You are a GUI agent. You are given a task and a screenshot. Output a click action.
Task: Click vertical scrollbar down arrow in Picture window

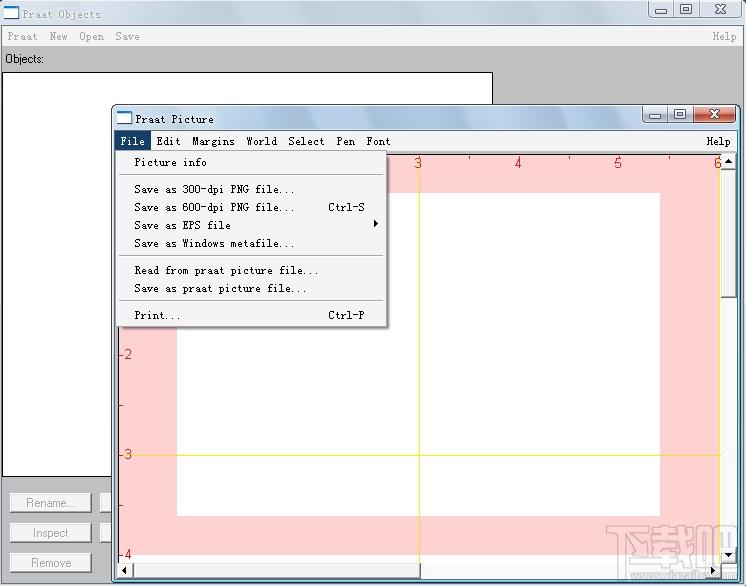pos(728,555)
